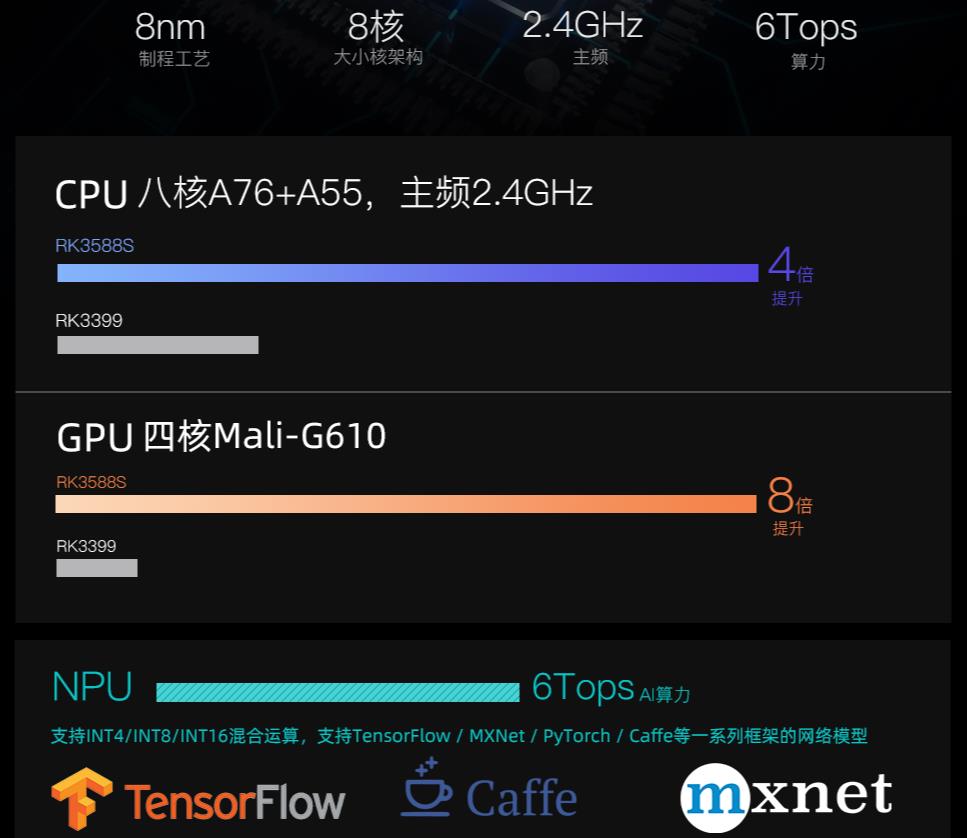This screenshot has height=838, width=967.
Task: Click the teal striped NPU bar
Action: 337,691
